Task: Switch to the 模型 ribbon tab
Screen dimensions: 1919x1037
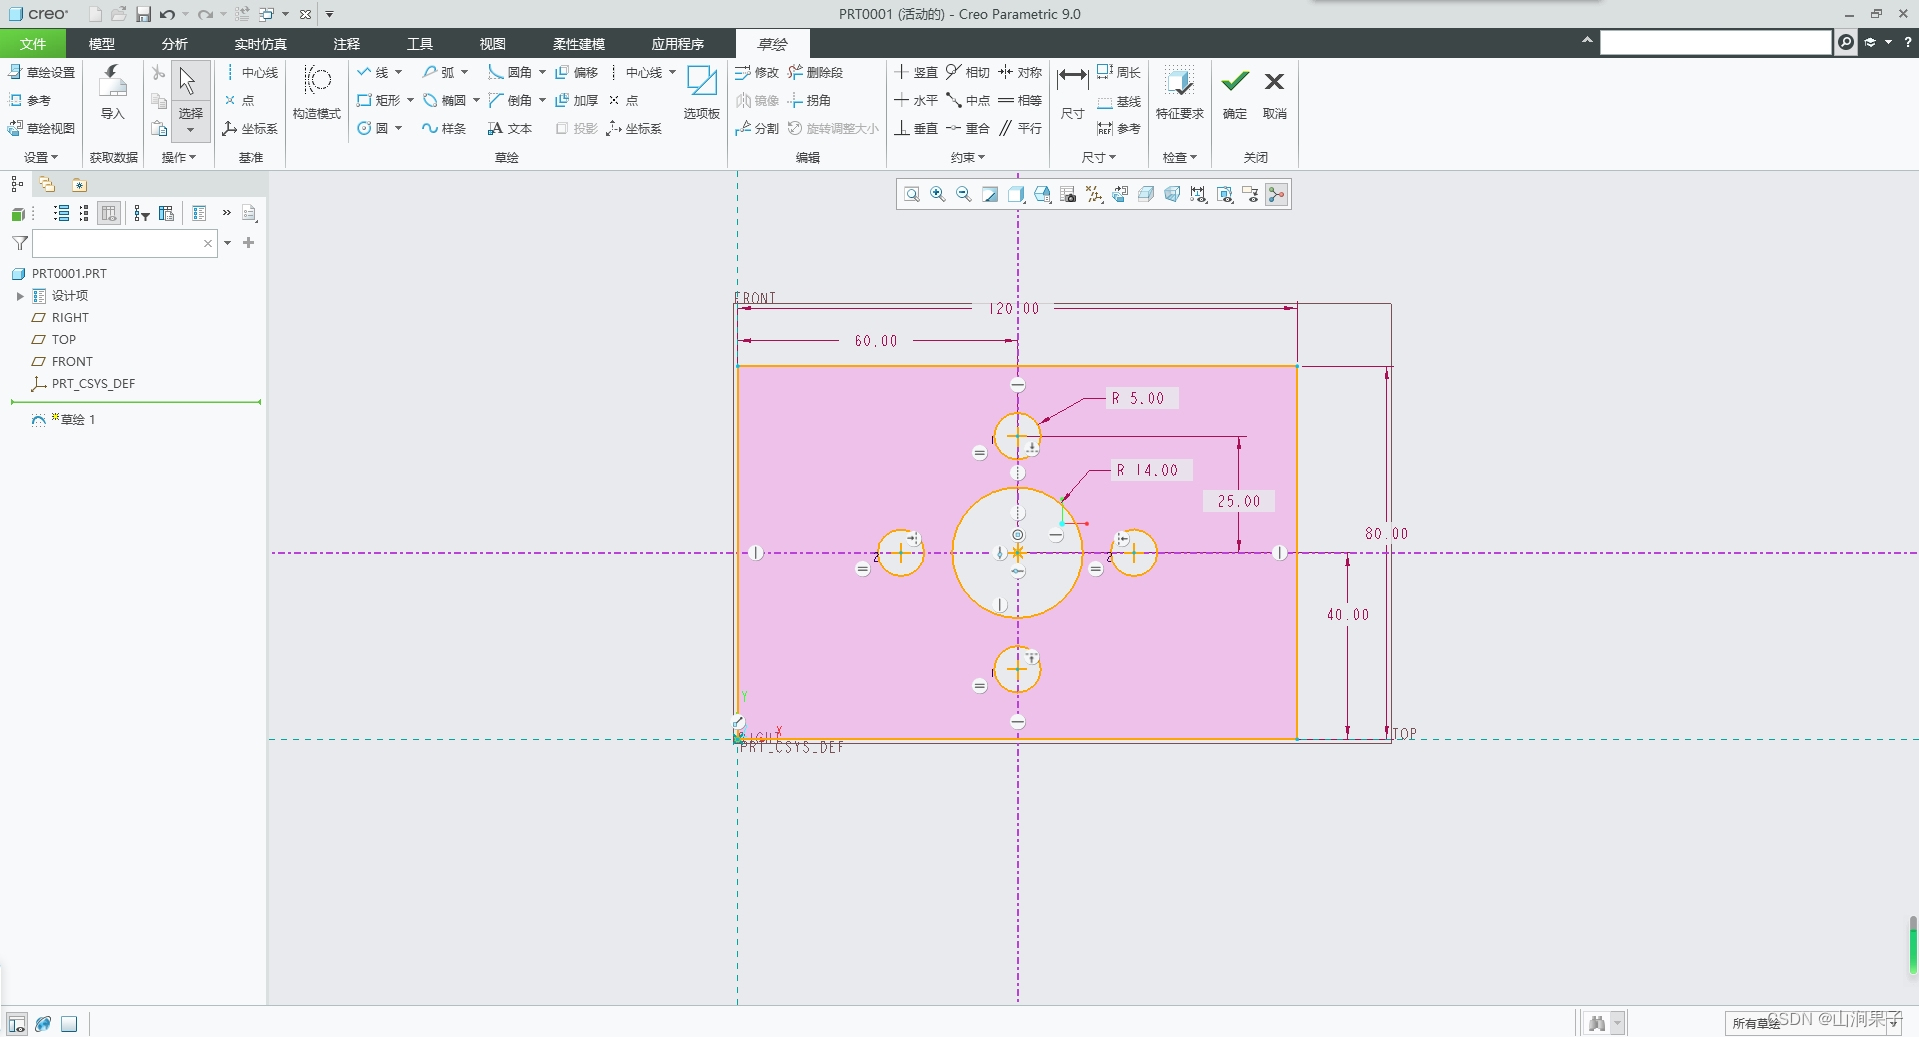Action: coord(101,44)
